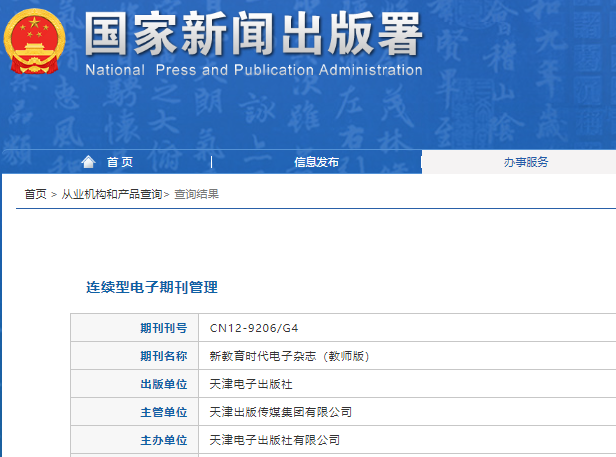Select the 期刊刊号 label cell
This screenshot has height=457, width=616.
pos(134,328)
